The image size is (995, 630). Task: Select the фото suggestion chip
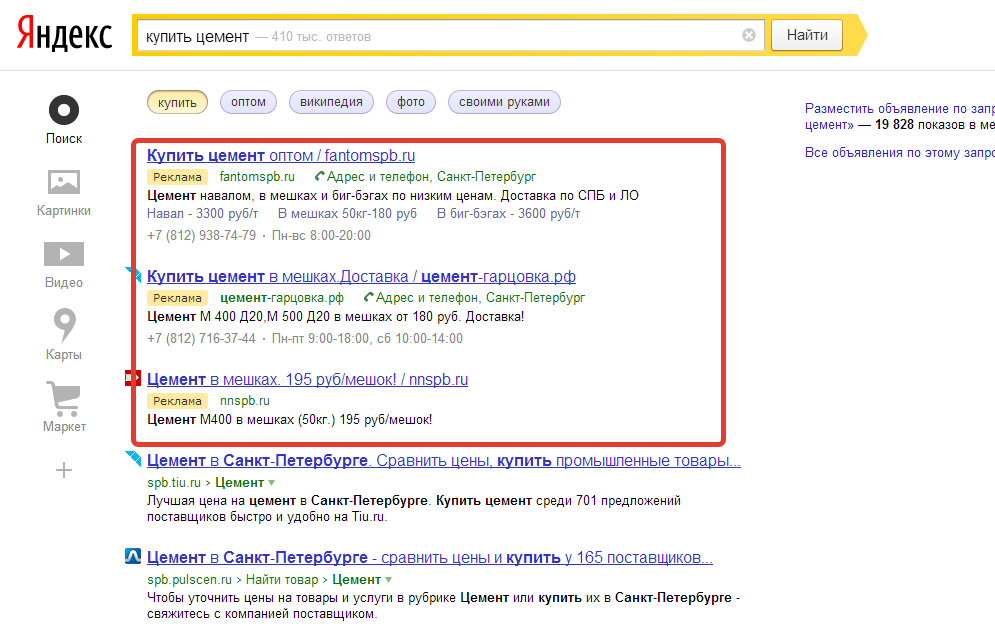pos(411,102)
